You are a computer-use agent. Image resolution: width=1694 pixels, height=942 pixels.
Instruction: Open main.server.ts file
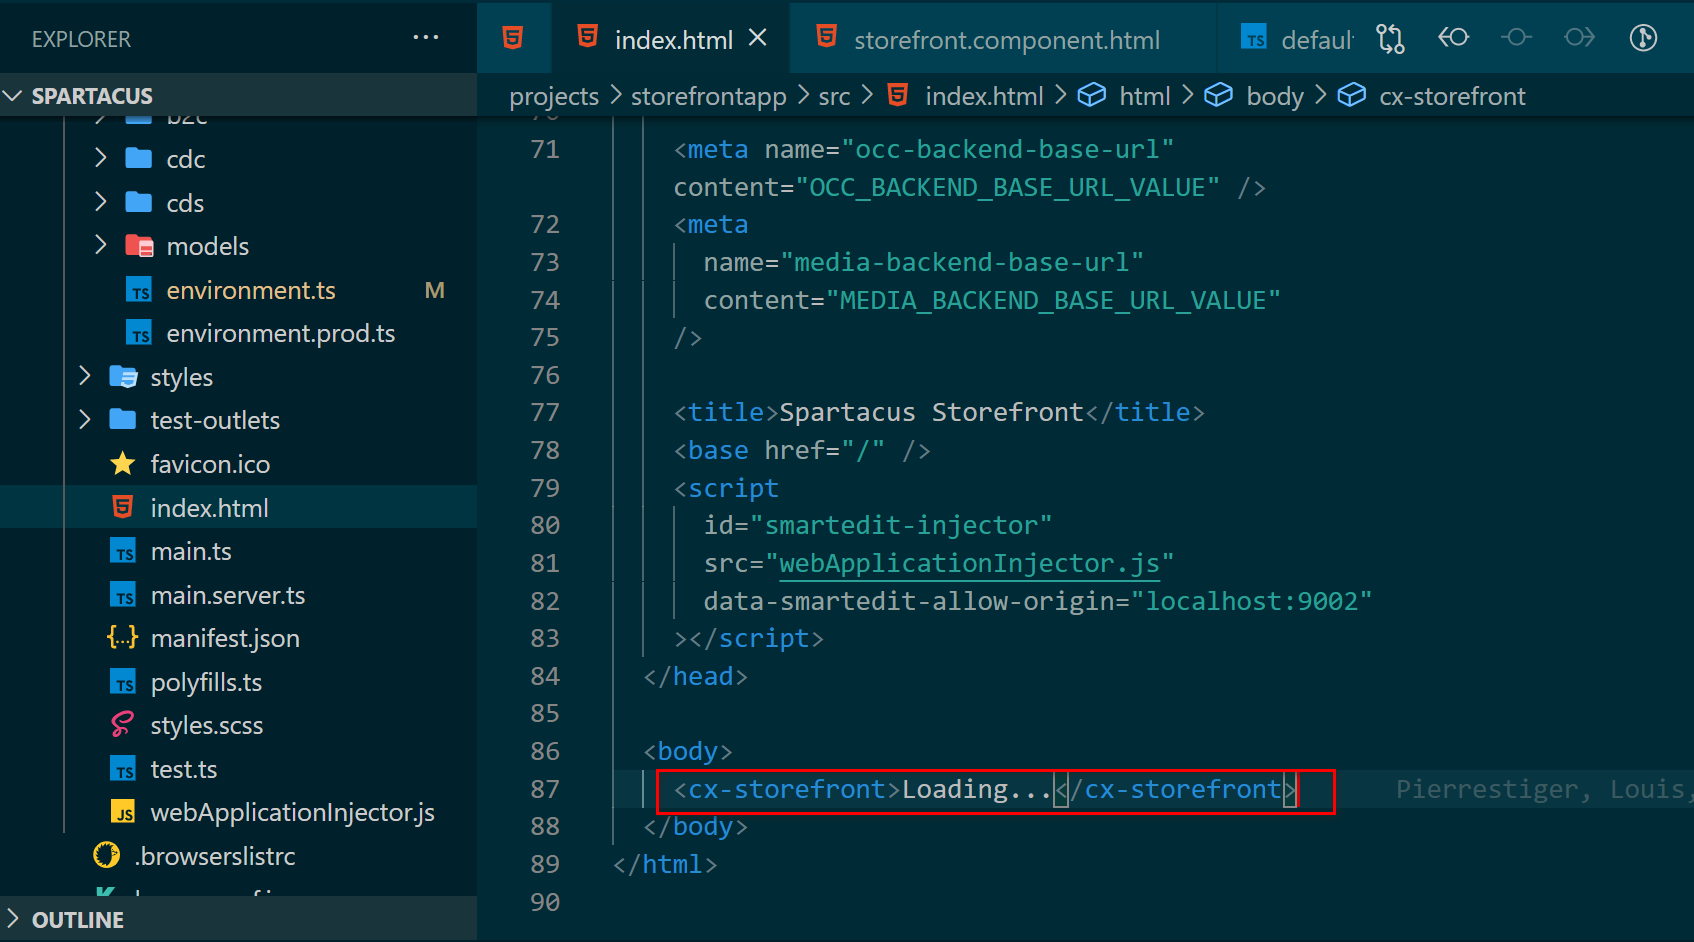click(x=228, y=595)
